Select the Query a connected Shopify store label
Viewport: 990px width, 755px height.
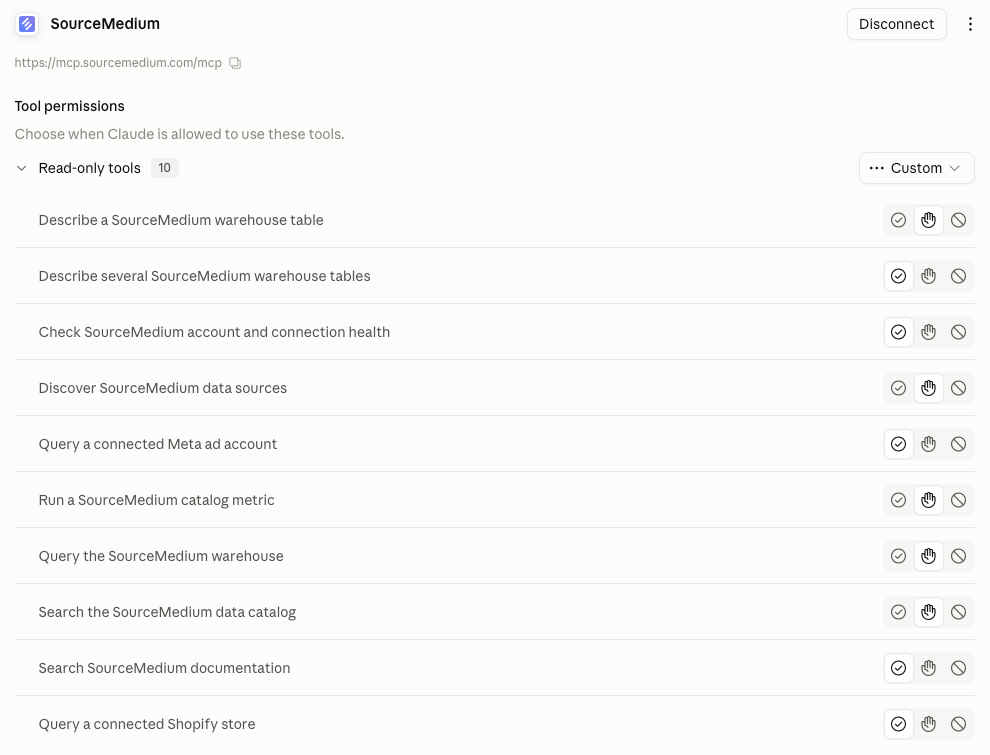(147, 725)
